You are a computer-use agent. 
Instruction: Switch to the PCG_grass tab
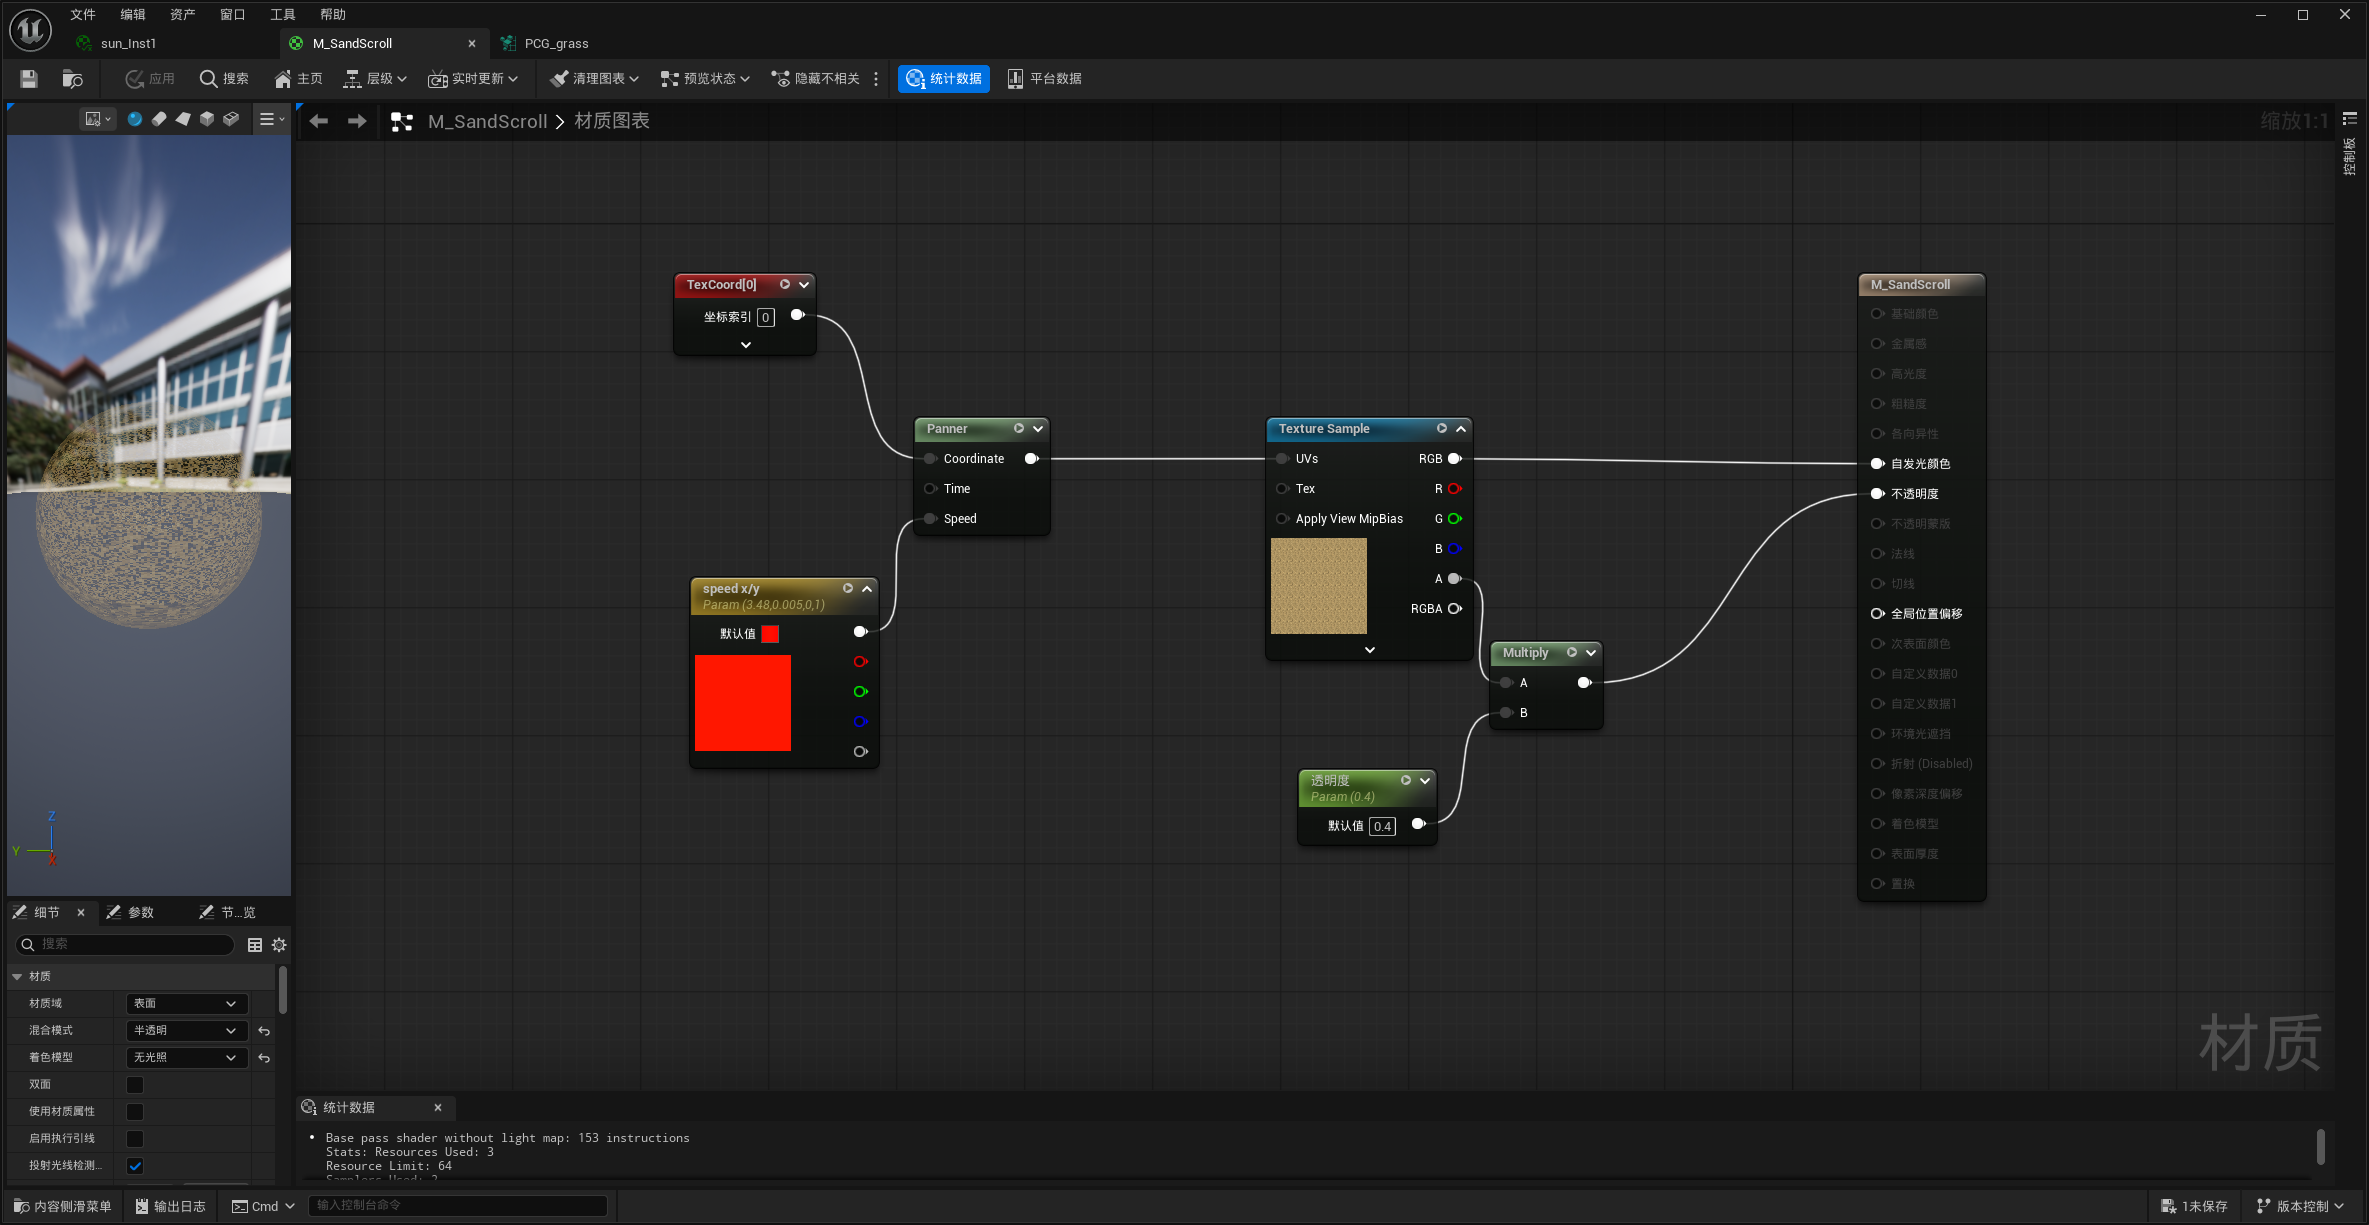coord(556,44)
